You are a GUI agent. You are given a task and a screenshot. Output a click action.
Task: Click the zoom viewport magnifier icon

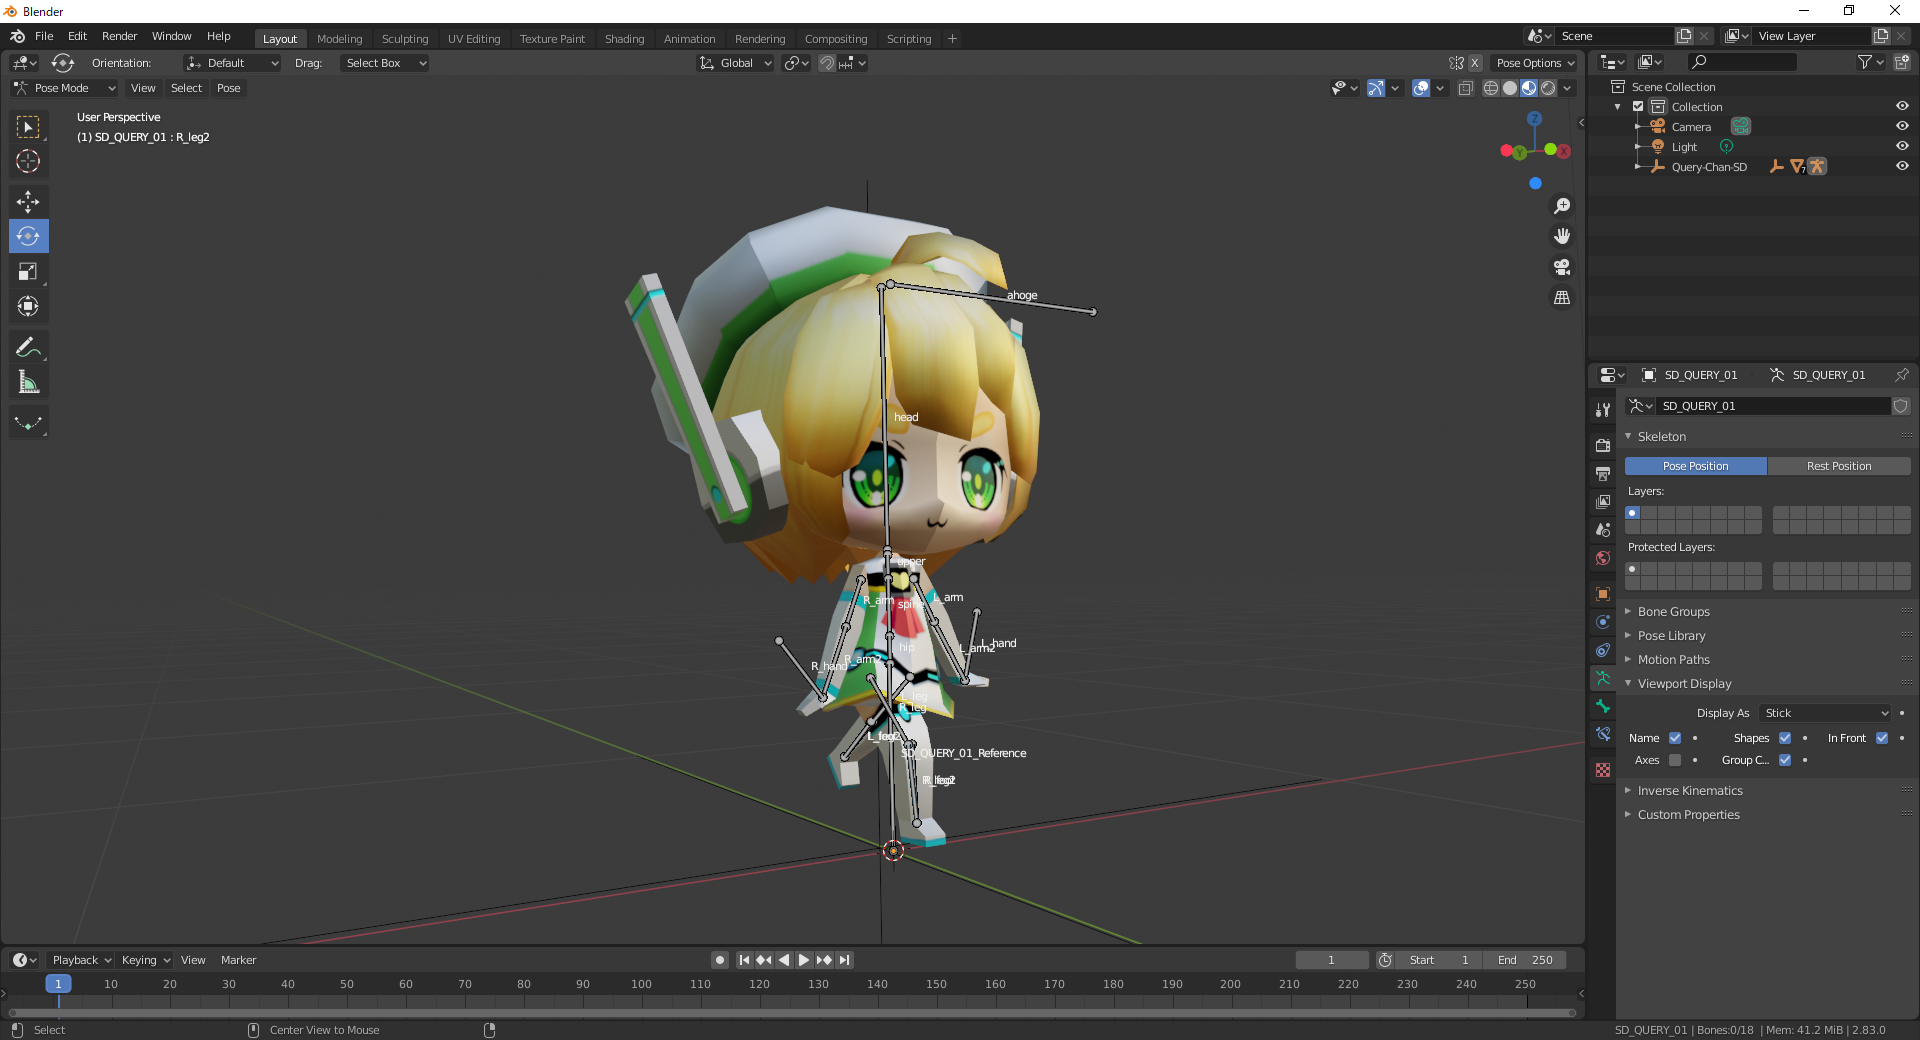point(1562,206)
